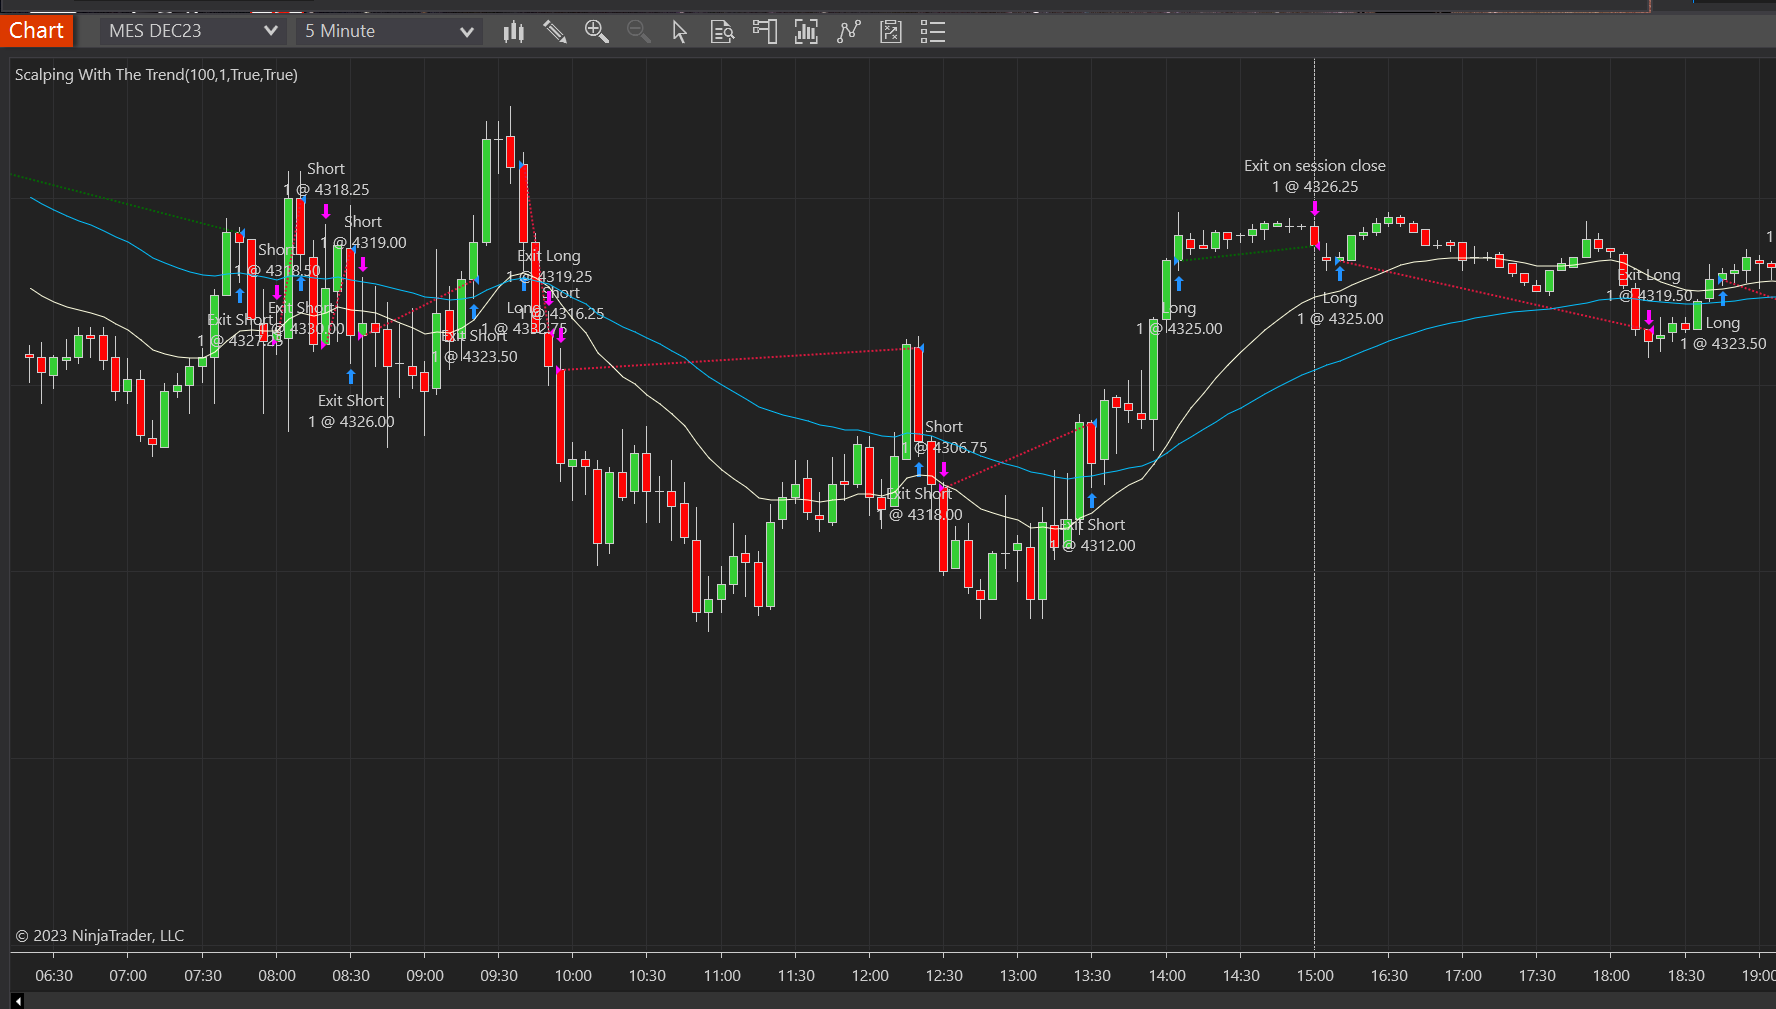Open the Chart Trader icon
The height and width of the screenshot is (1009, 1776).
point(765,32)
